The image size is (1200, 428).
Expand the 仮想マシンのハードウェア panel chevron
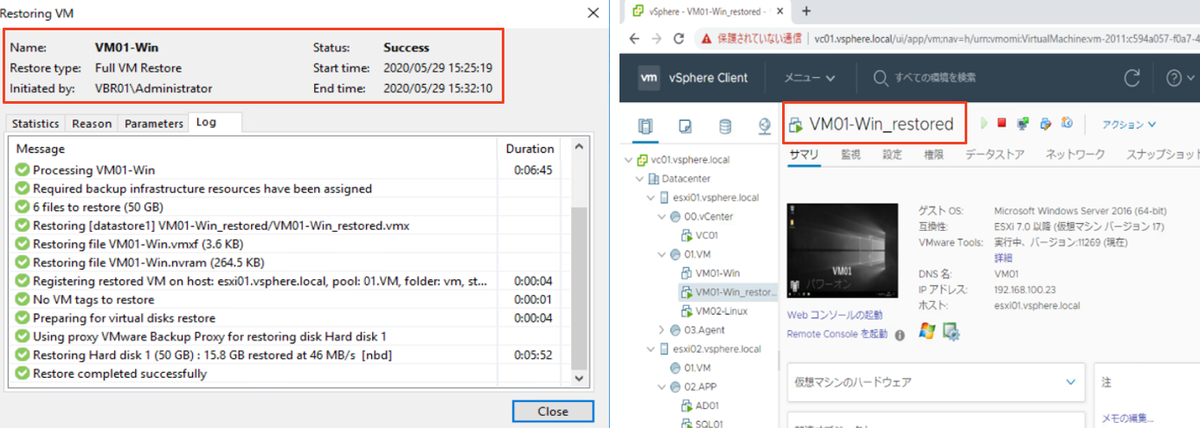1071,382
